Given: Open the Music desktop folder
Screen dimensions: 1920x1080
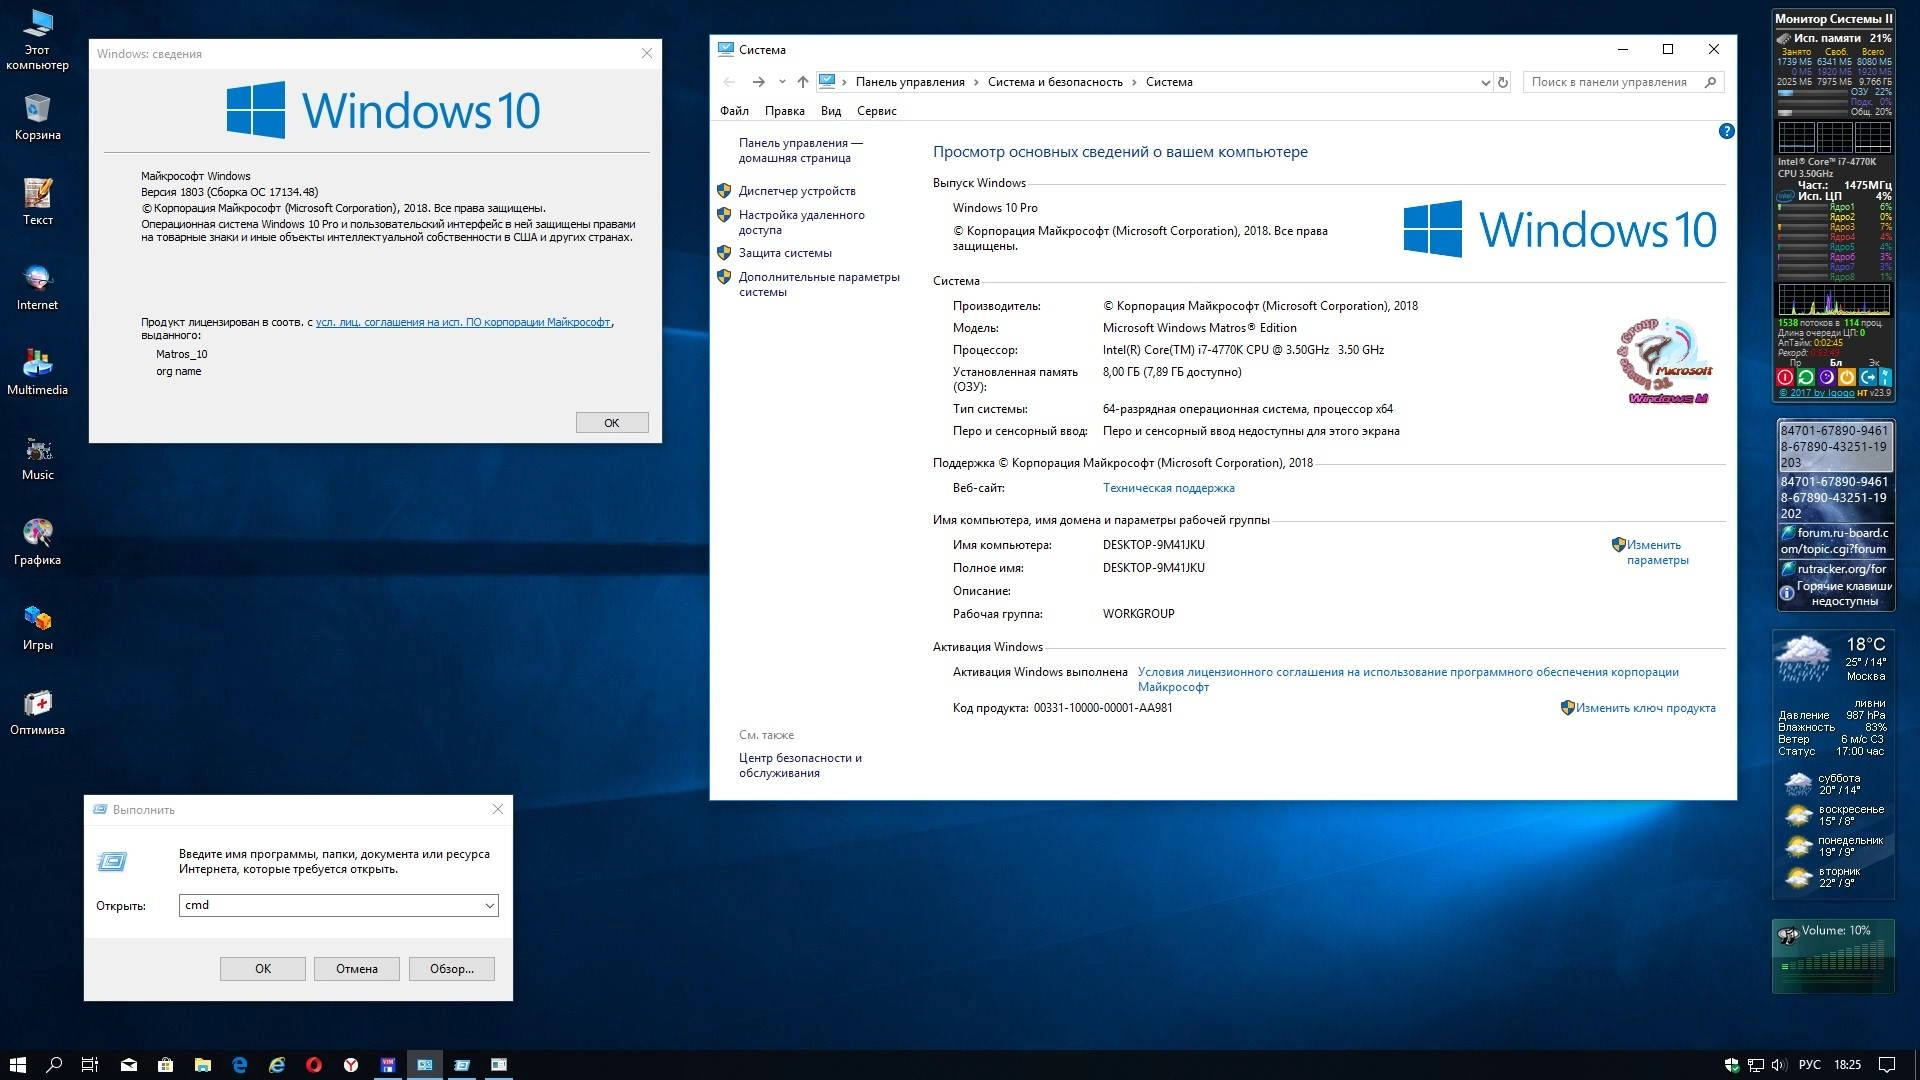Looking at the screenshot, I should coord(37,457).
